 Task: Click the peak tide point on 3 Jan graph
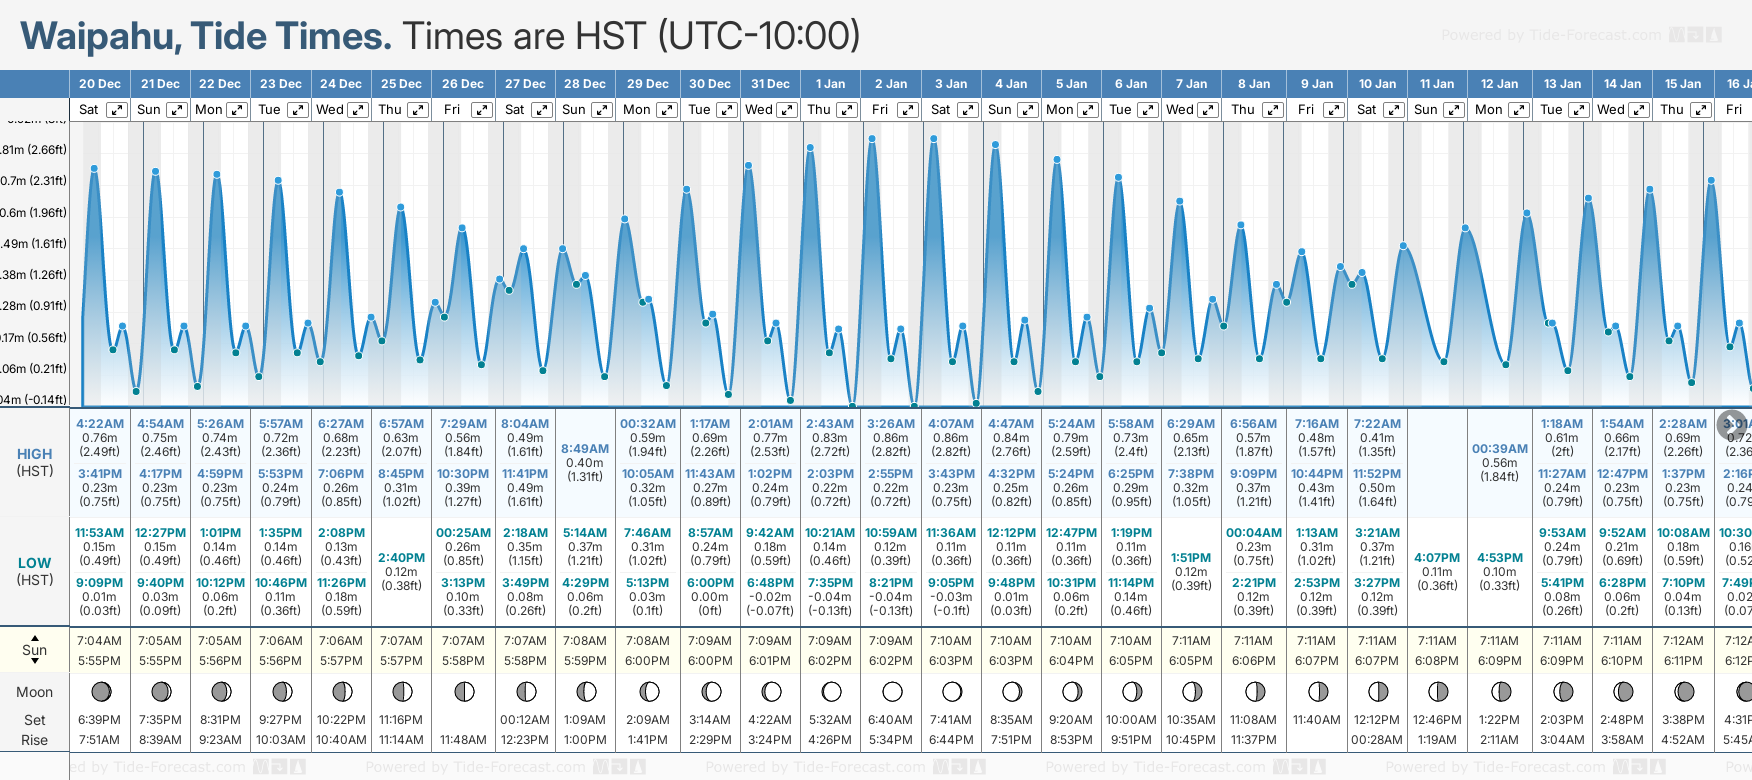(x=934, y=139)
